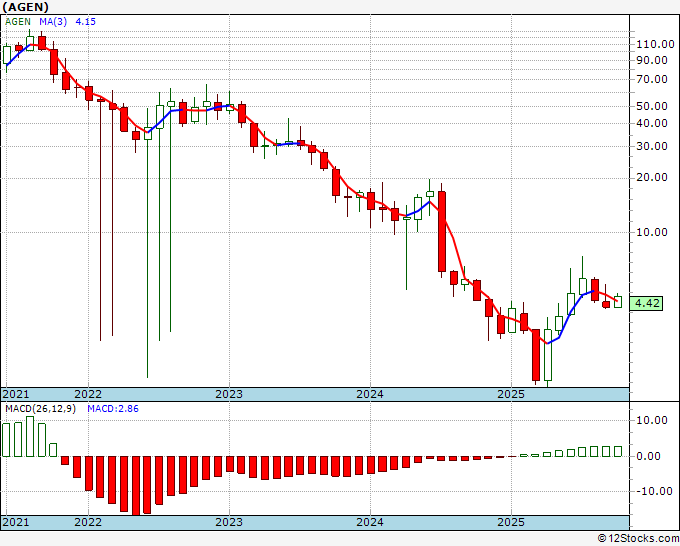This screenshot has width=680, height=546.
Task: Click the 50.00 price axis label
Action: coord(652,106)
